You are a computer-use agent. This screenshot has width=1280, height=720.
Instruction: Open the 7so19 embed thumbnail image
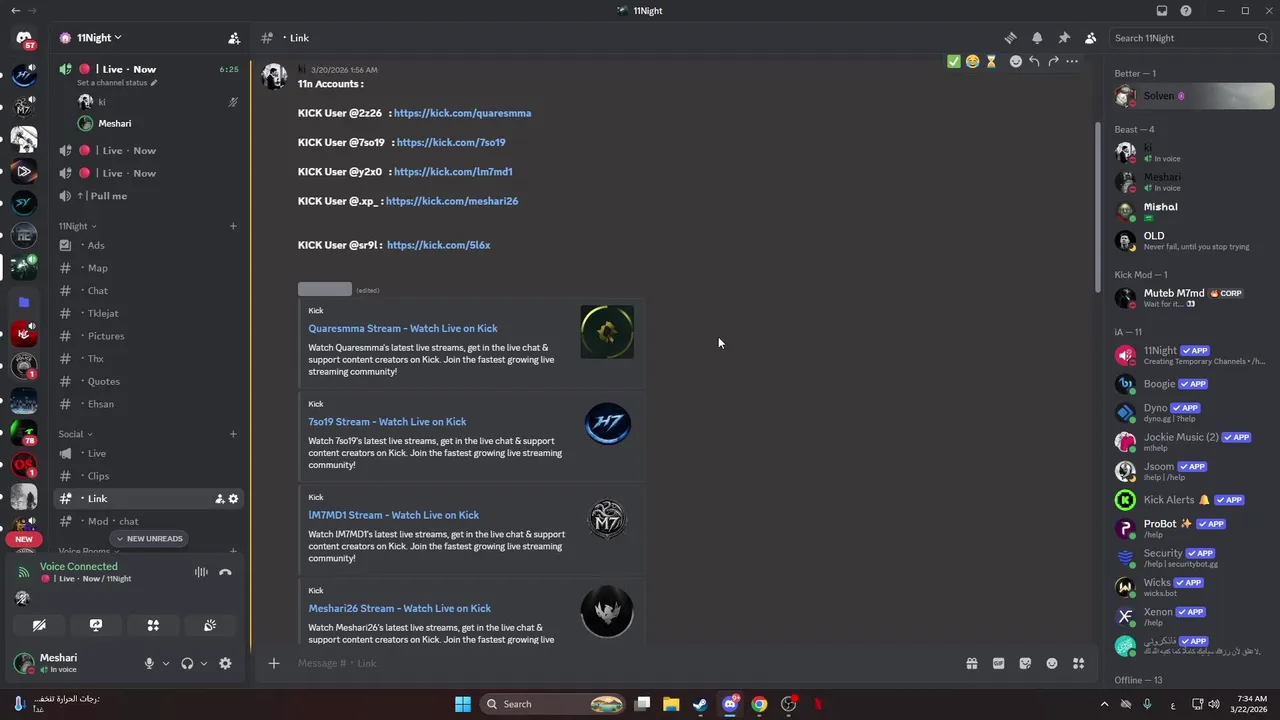(x=607, y=425)
